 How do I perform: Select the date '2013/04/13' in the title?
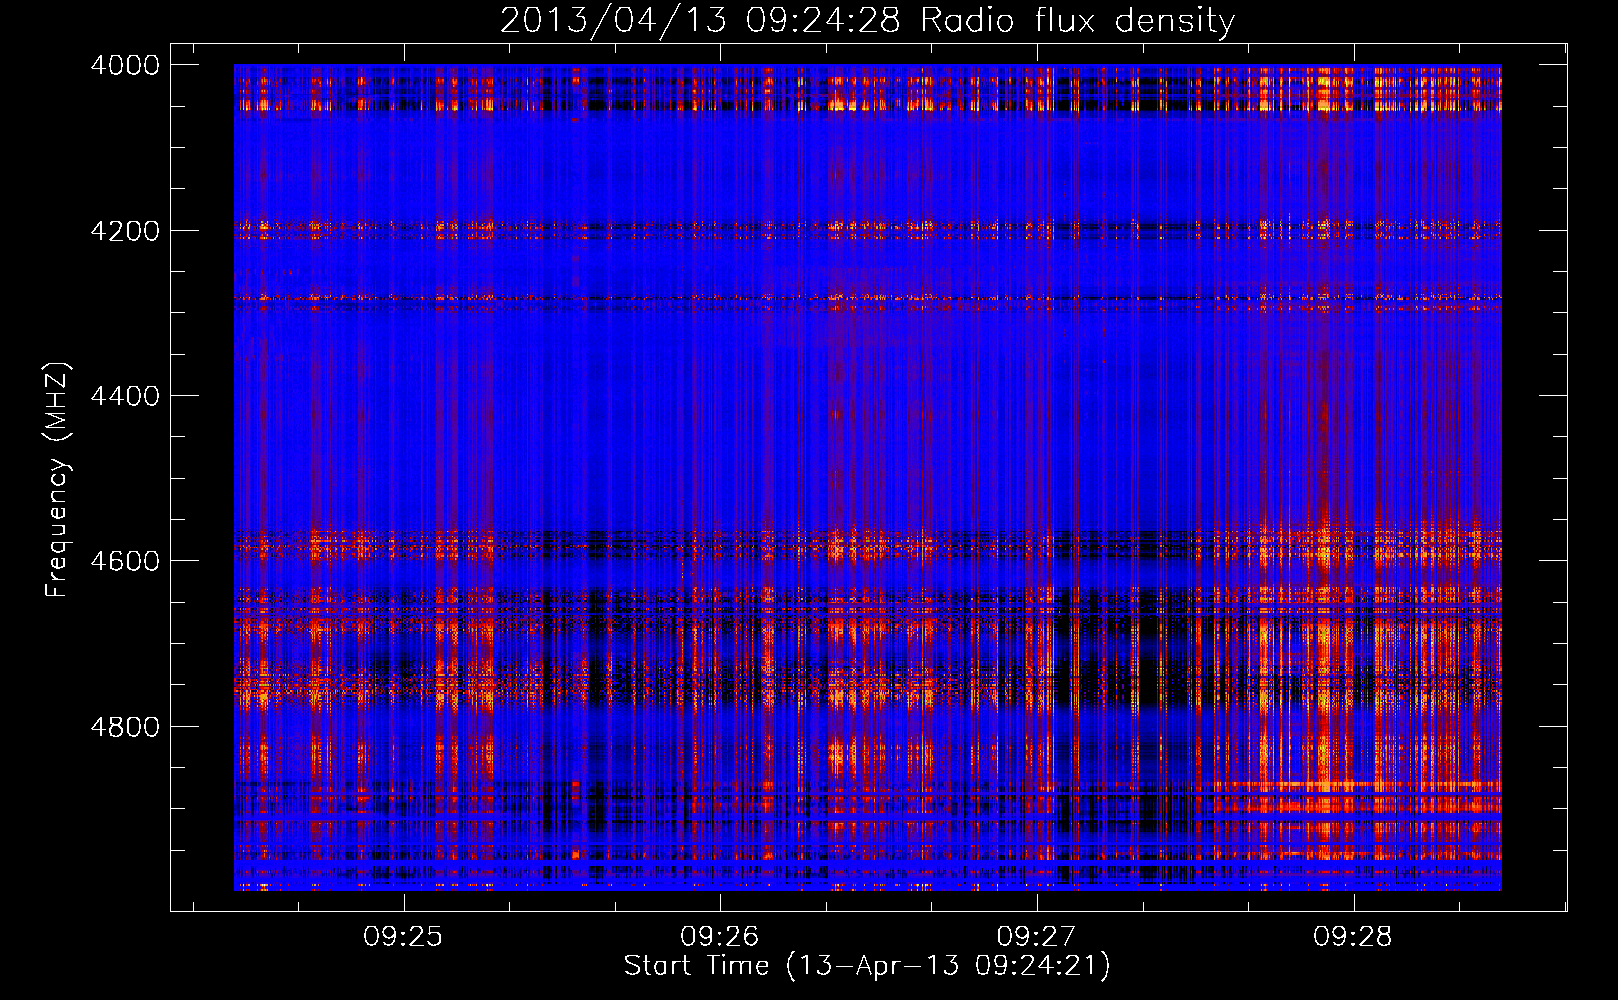coord(613,20)
